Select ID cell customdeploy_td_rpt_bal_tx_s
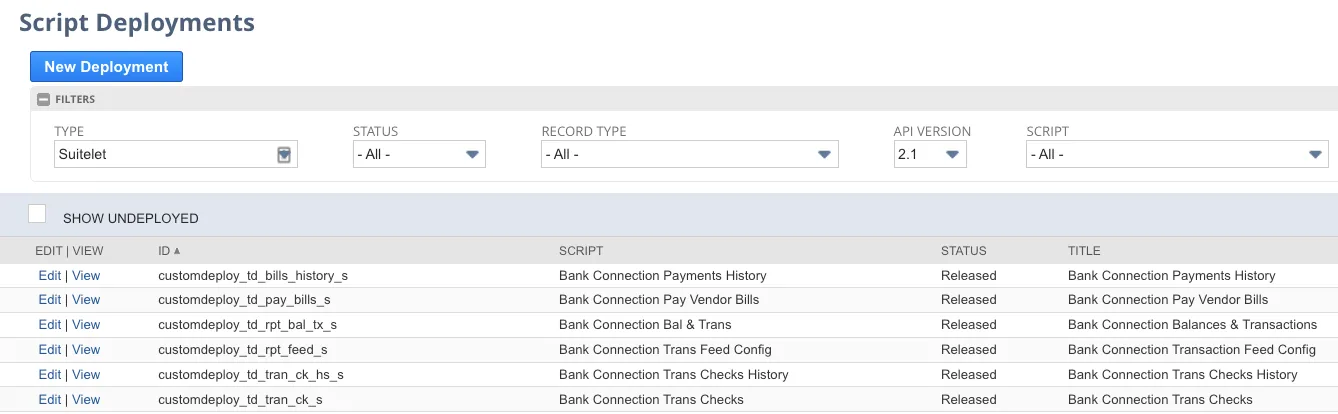The width and height of the screenshot is (1338, 414). [247, 324]
